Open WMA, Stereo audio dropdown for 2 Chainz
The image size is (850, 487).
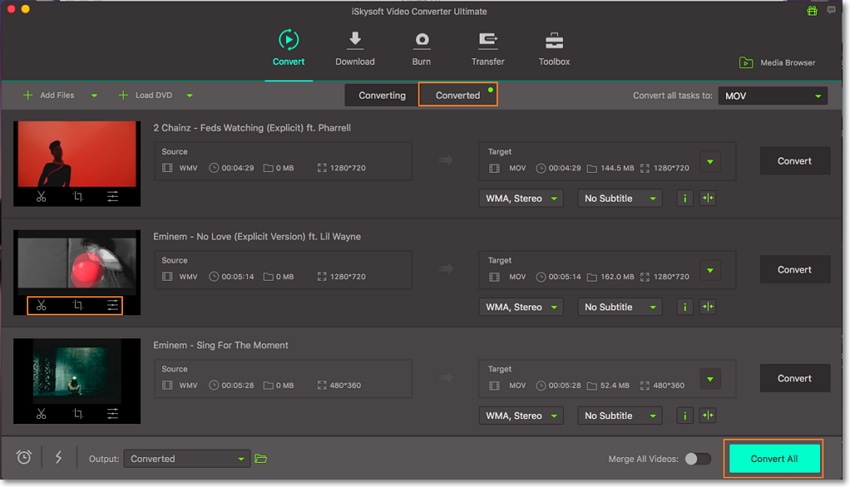point(521,198)
